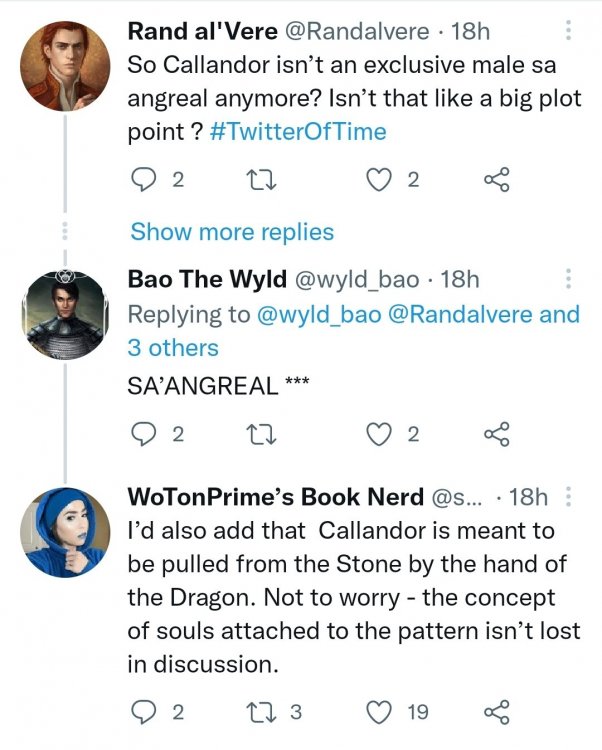
Task: Like Rand al'Vere's tweet
Action: [378, 180]
